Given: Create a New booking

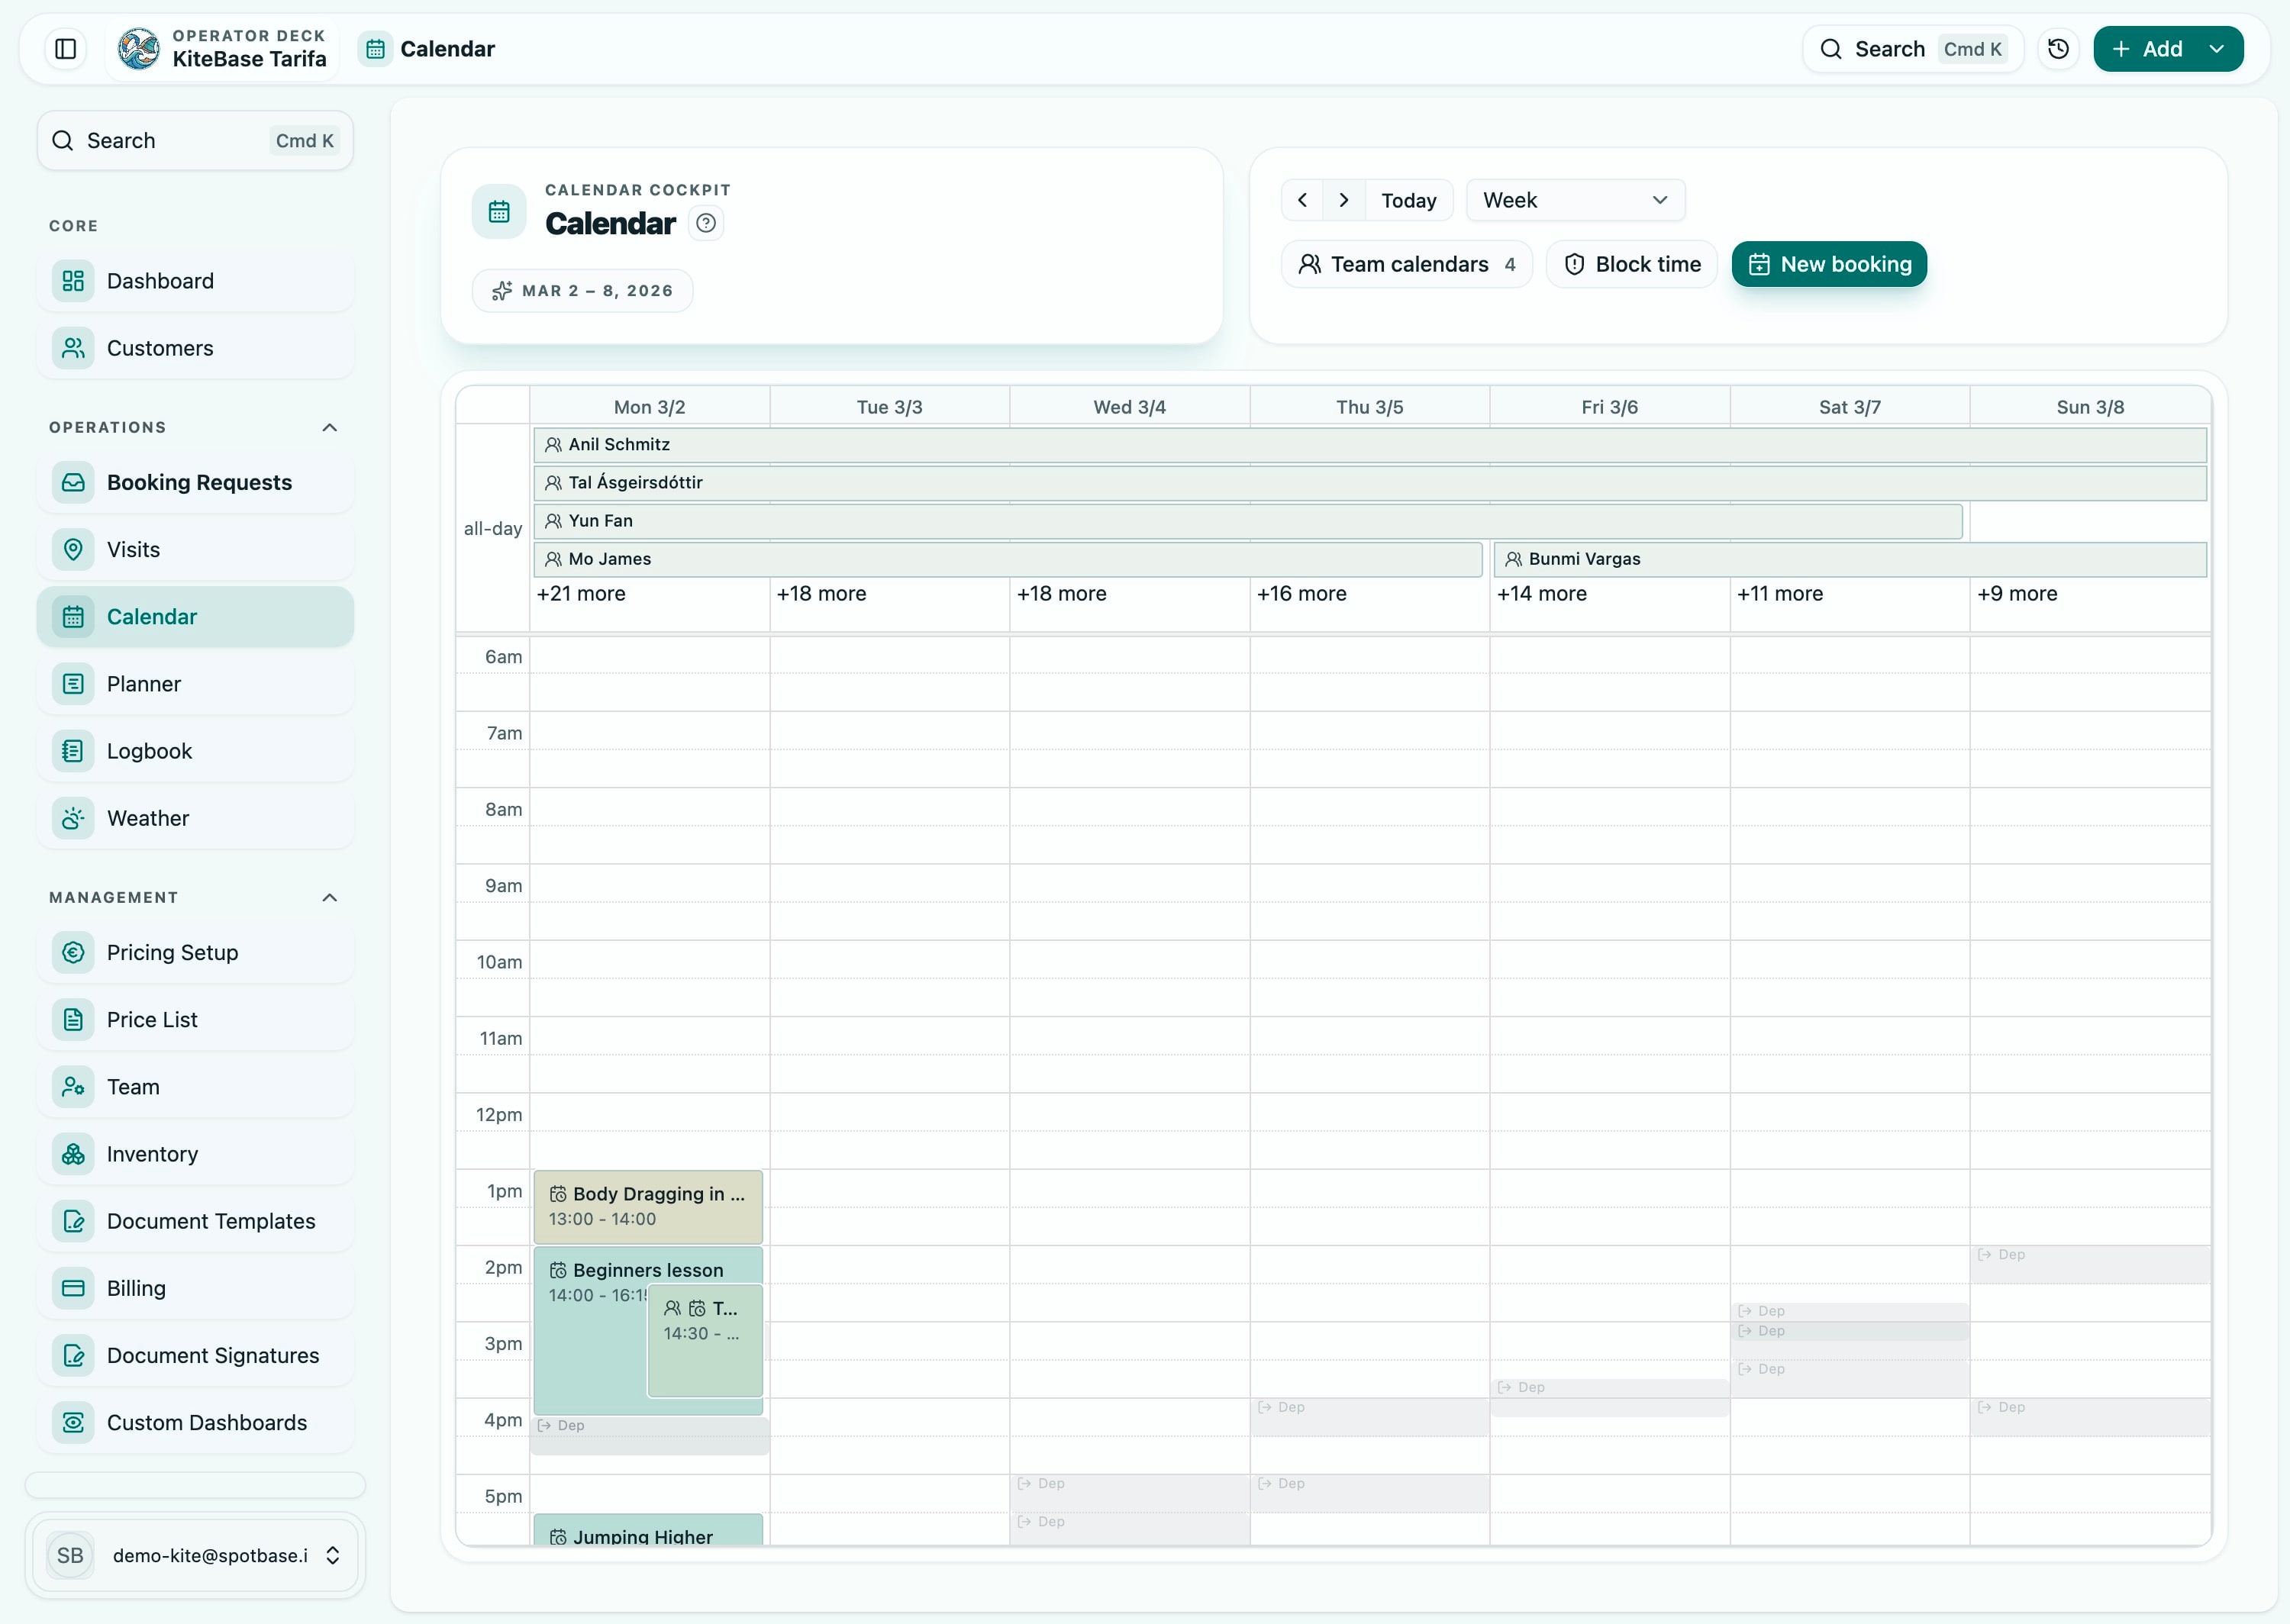Looking at the screenshot, I should [x=1828, y=264].
